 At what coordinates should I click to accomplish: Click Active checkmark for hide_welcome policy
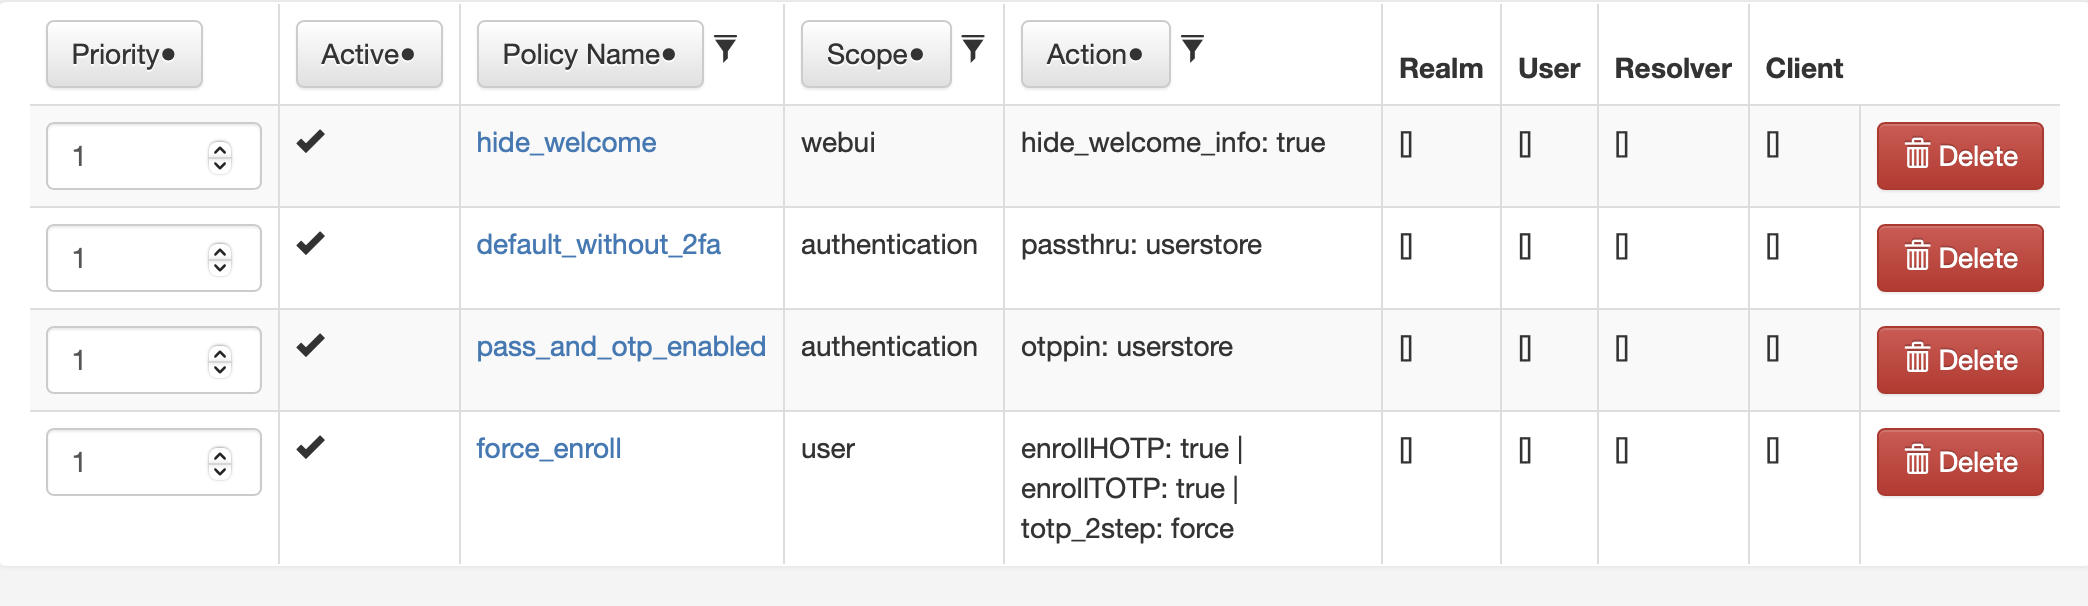coord(311,141)
